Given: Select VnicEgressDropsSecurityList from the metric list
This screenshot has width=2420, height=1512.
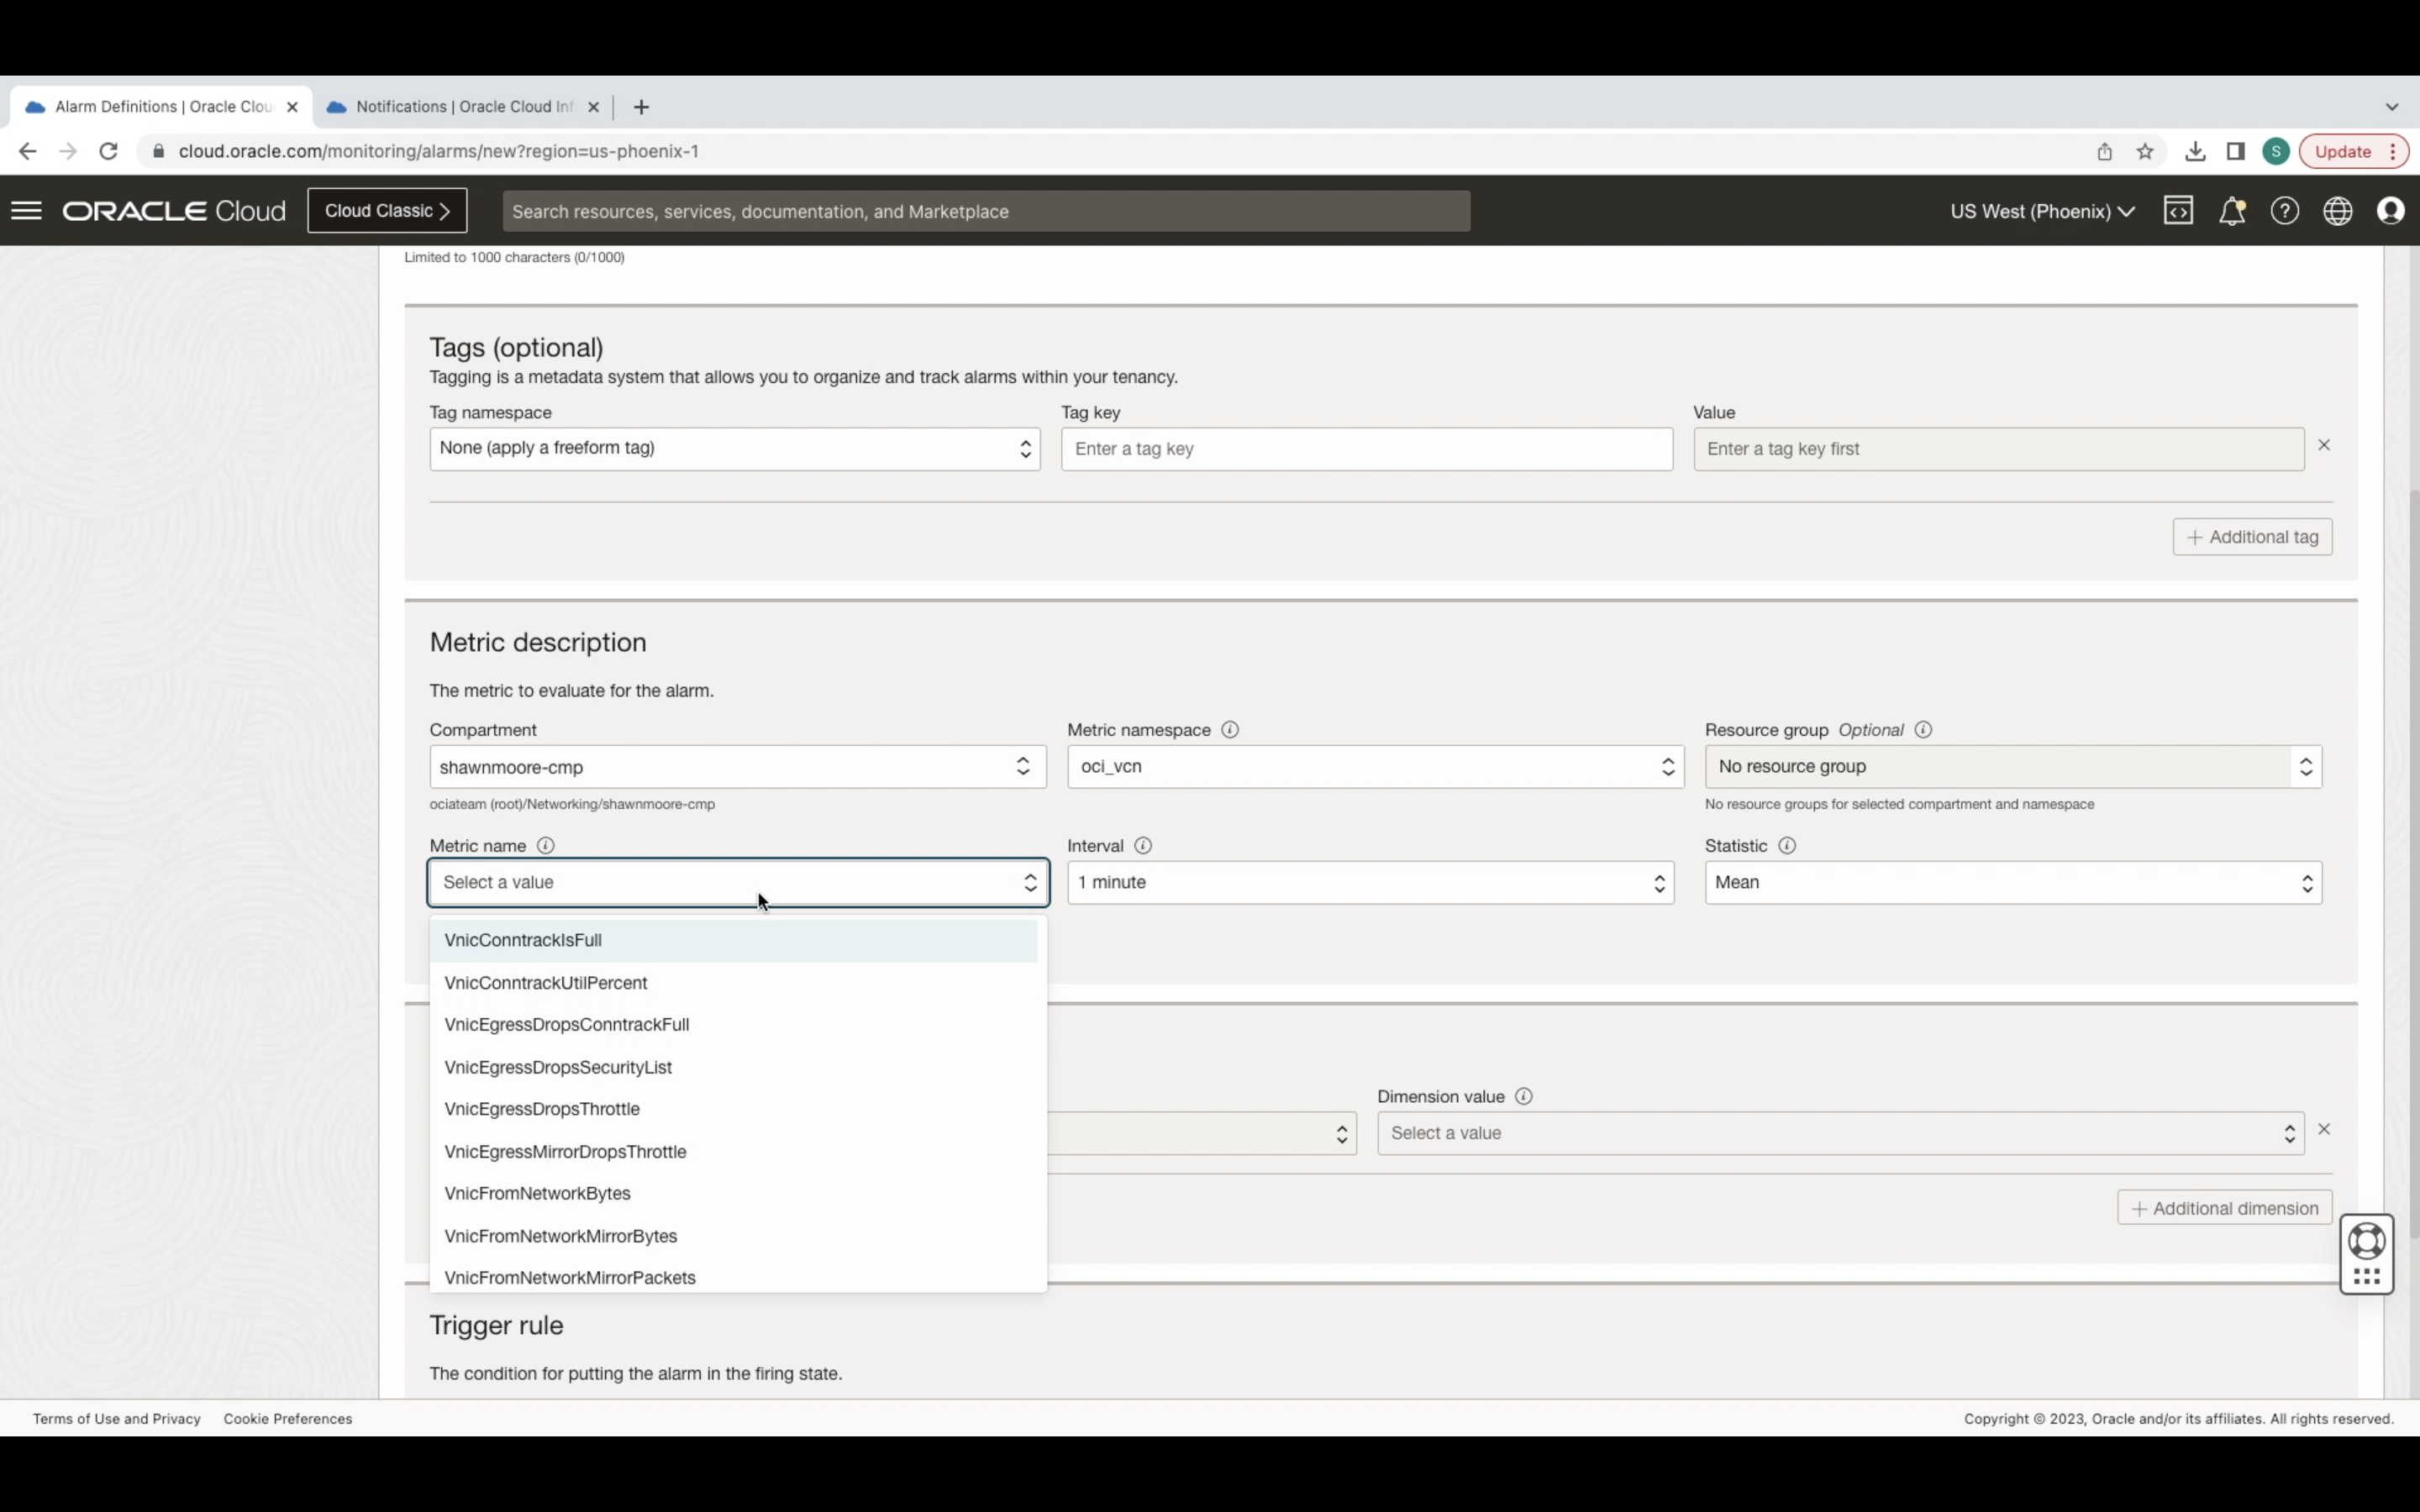Looking at the screenshot, I should pos(558,1067).
